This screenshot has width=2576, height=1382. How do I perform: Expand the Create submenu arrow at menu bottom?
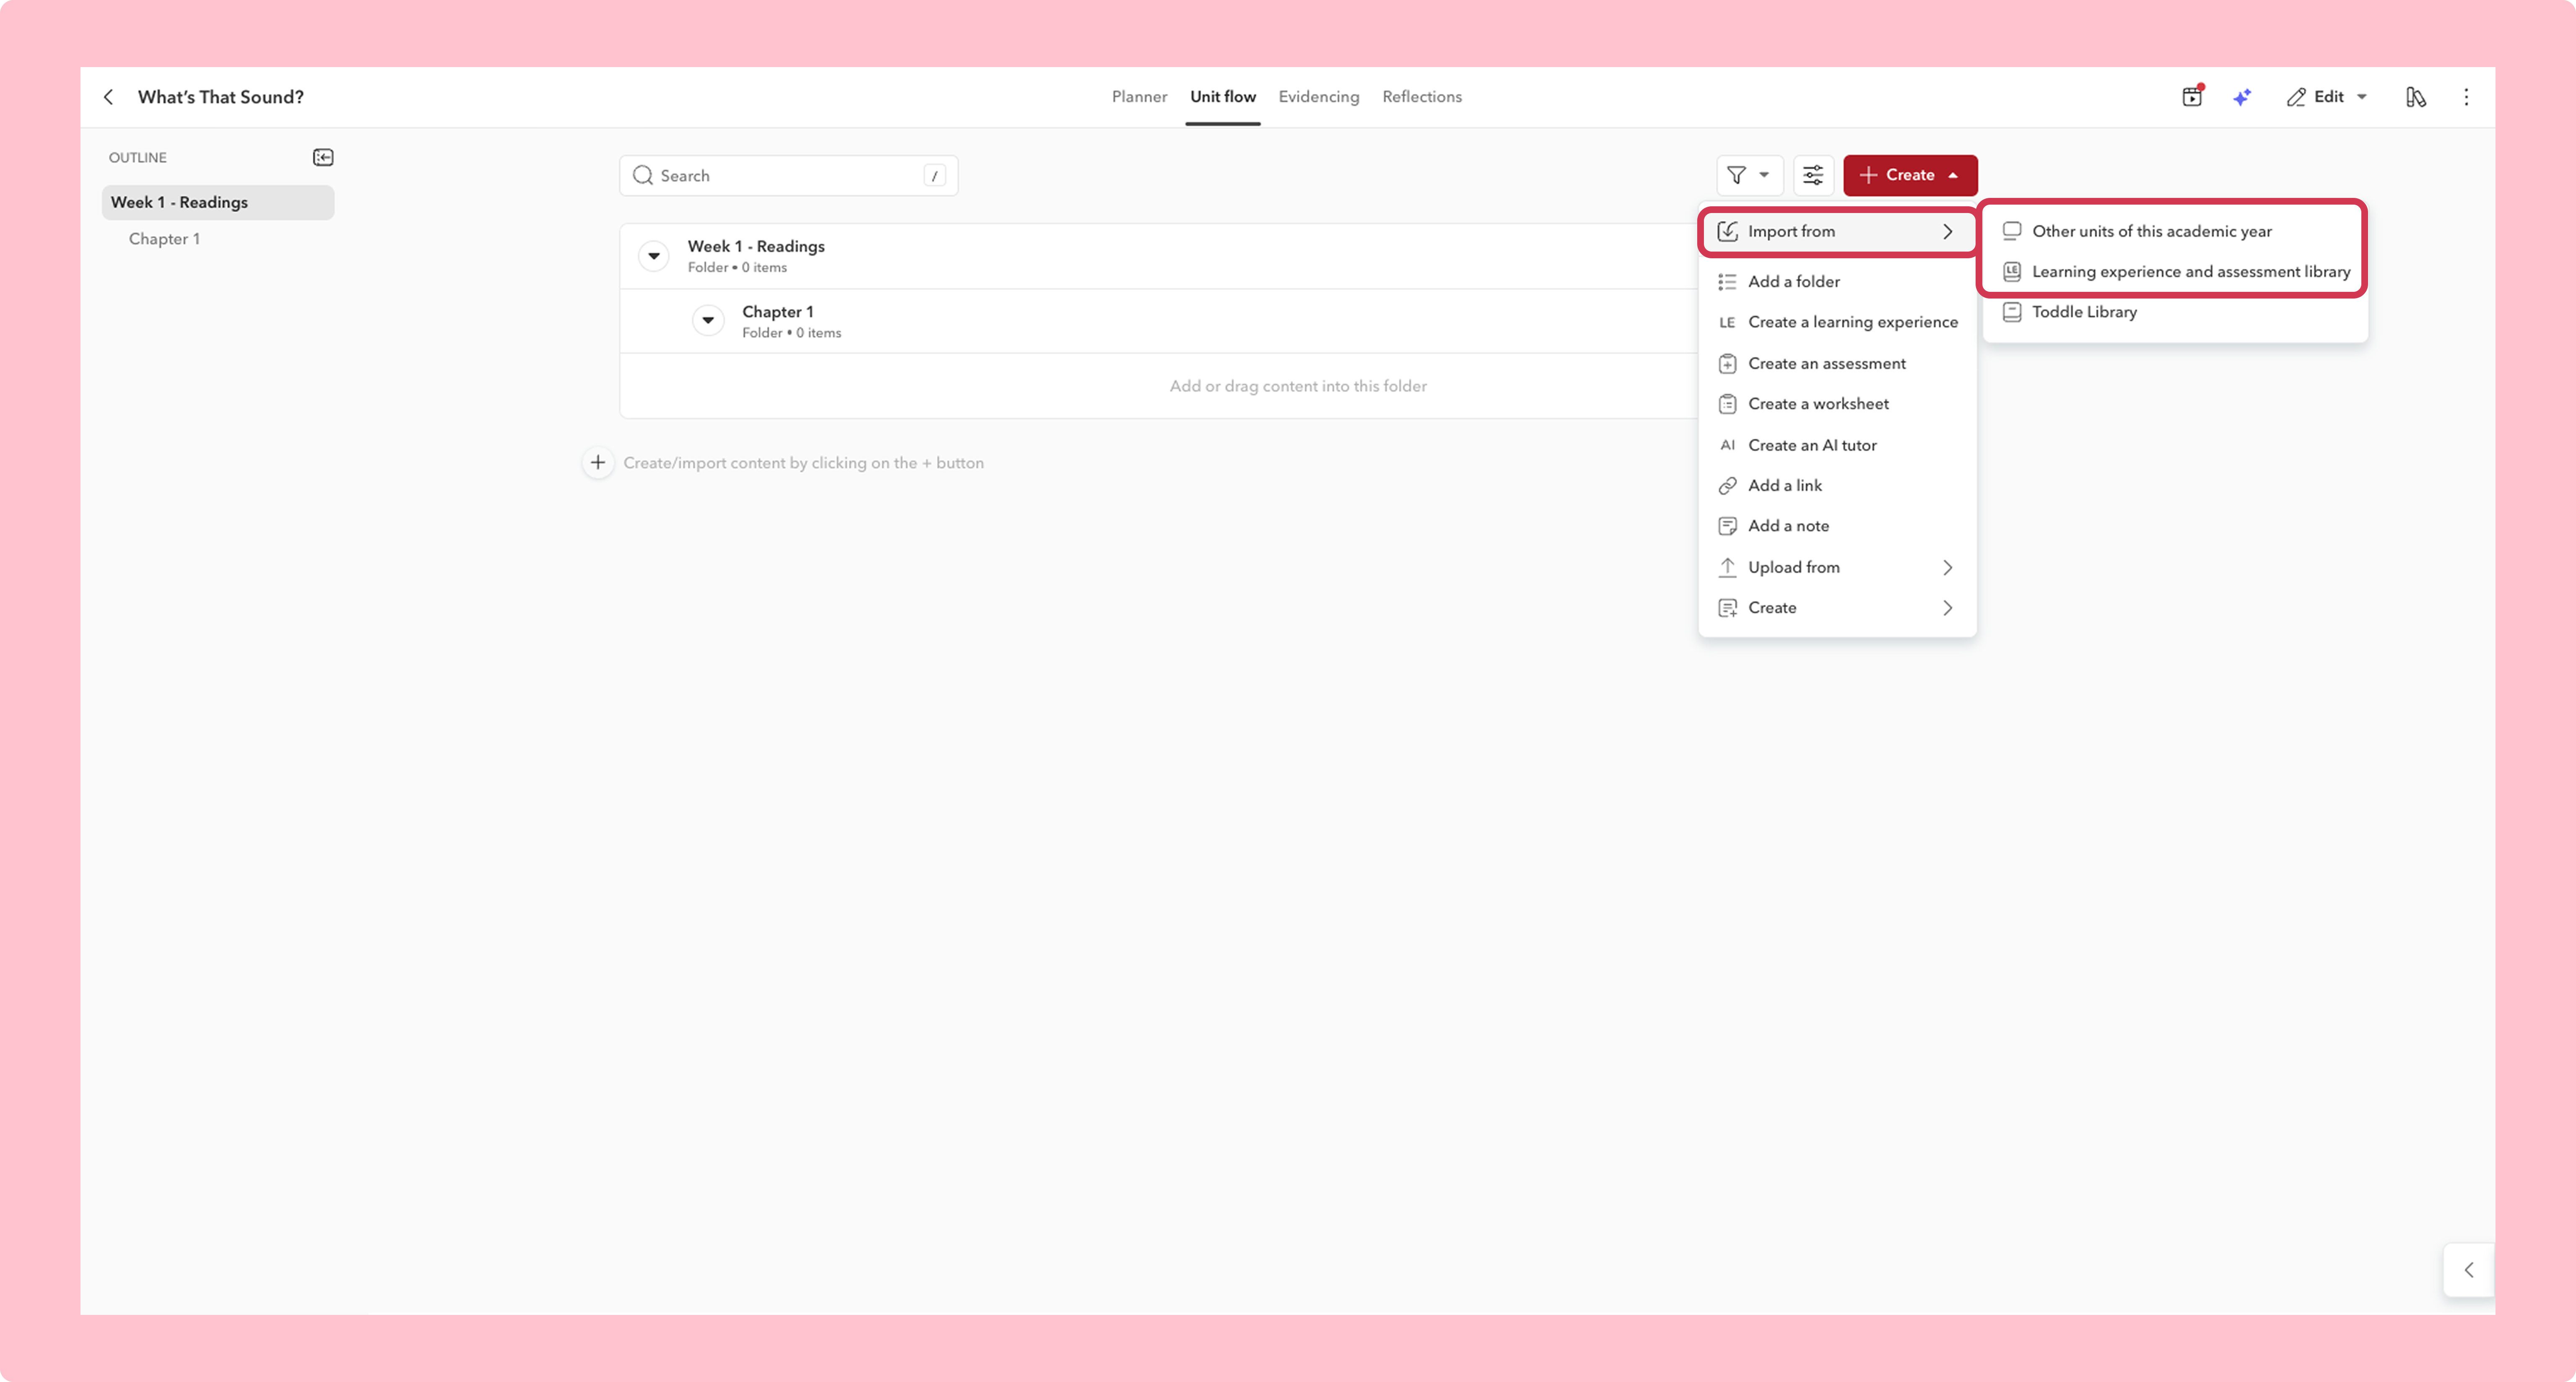click(1947, 608)
